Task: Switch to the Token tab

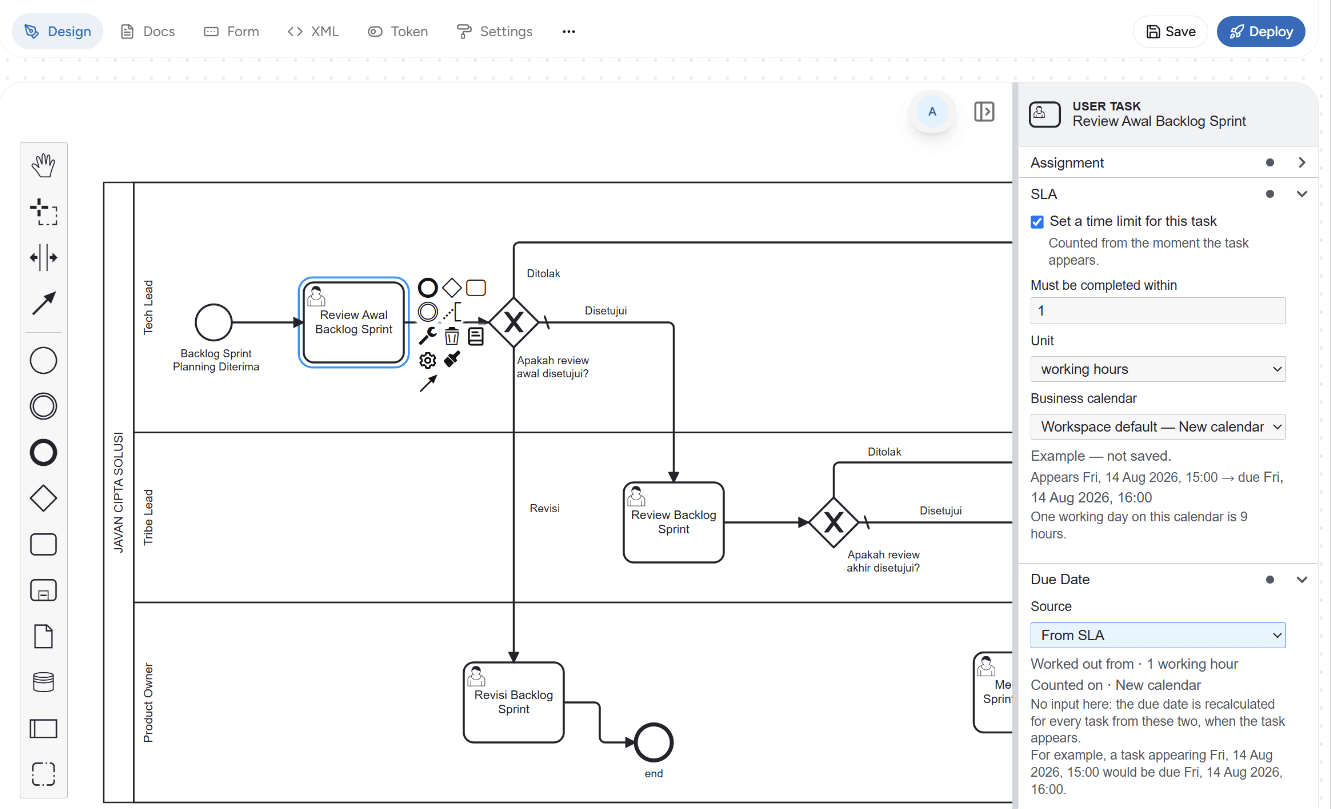Action: point(398,32)
